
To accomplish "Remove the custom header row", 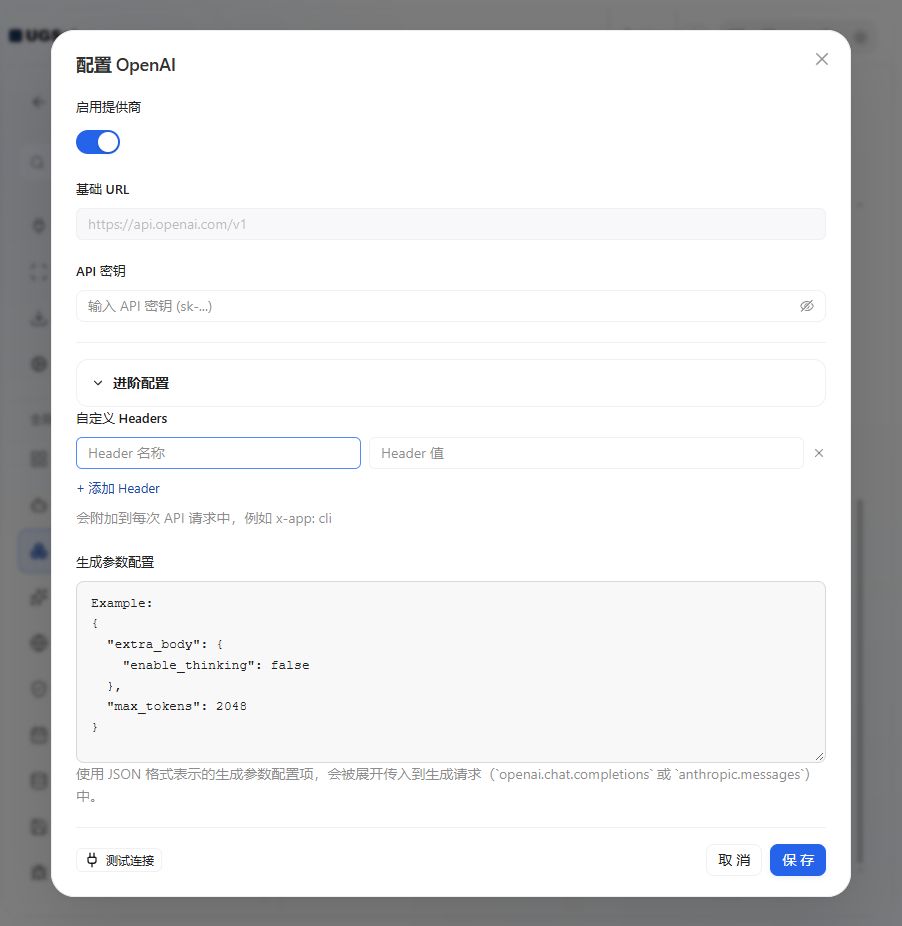I will click(x=819, y=453).
